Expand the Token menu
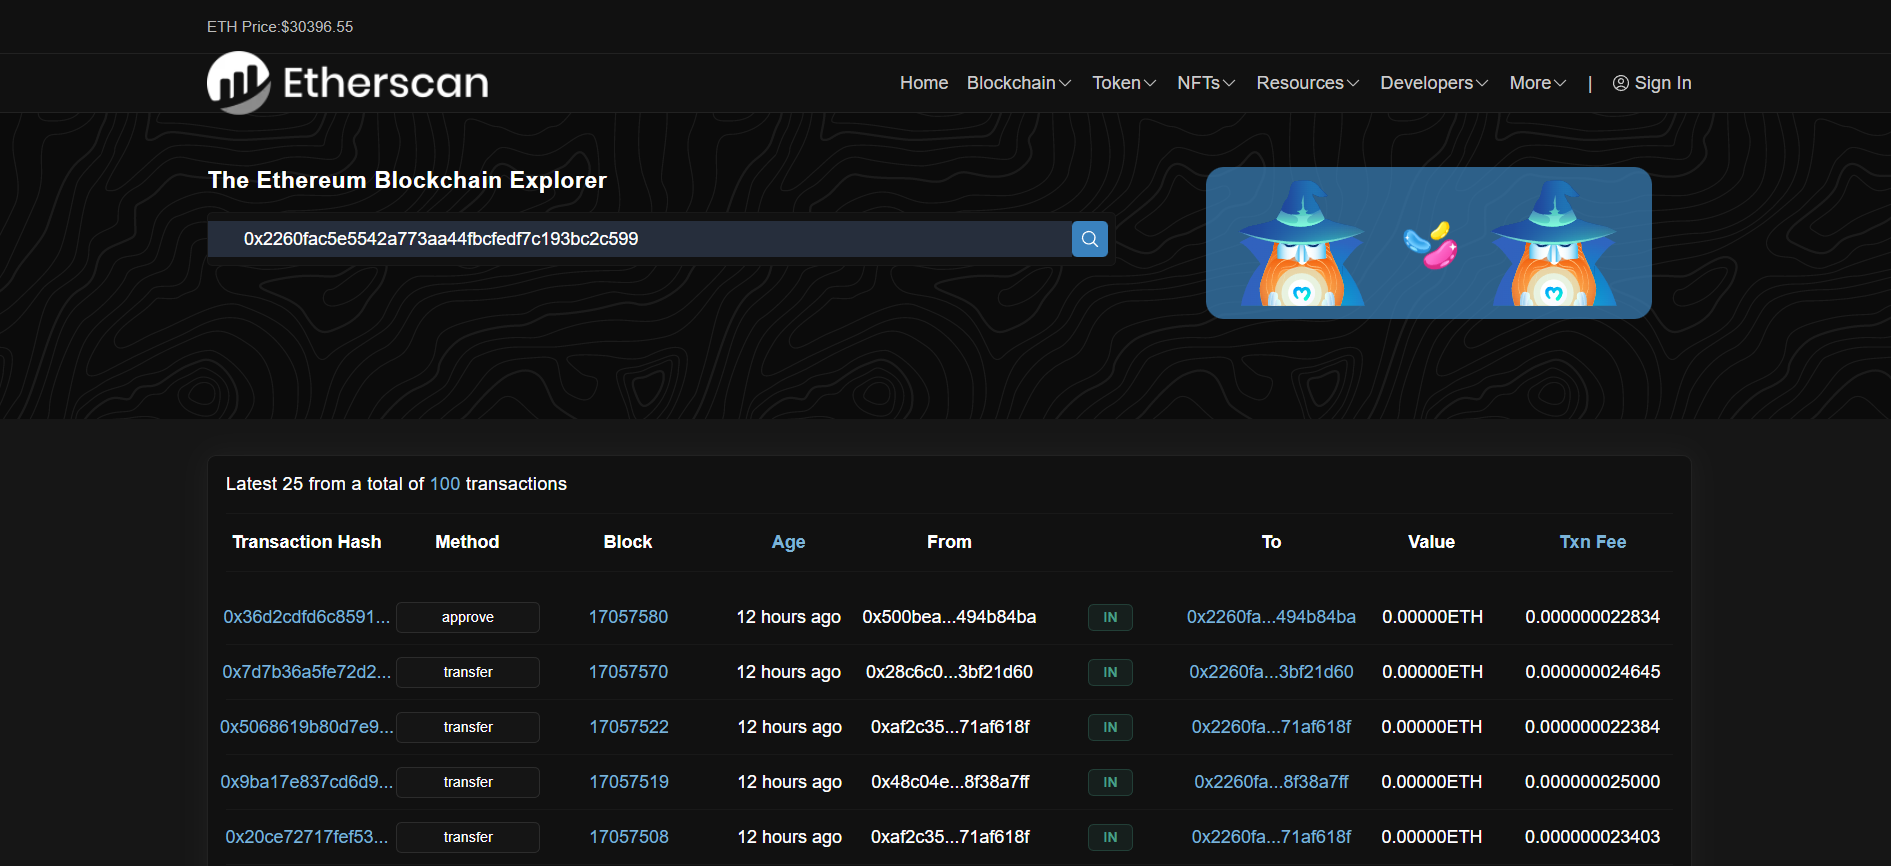This screenshot has width=1891, height=866. (1124, 83)
